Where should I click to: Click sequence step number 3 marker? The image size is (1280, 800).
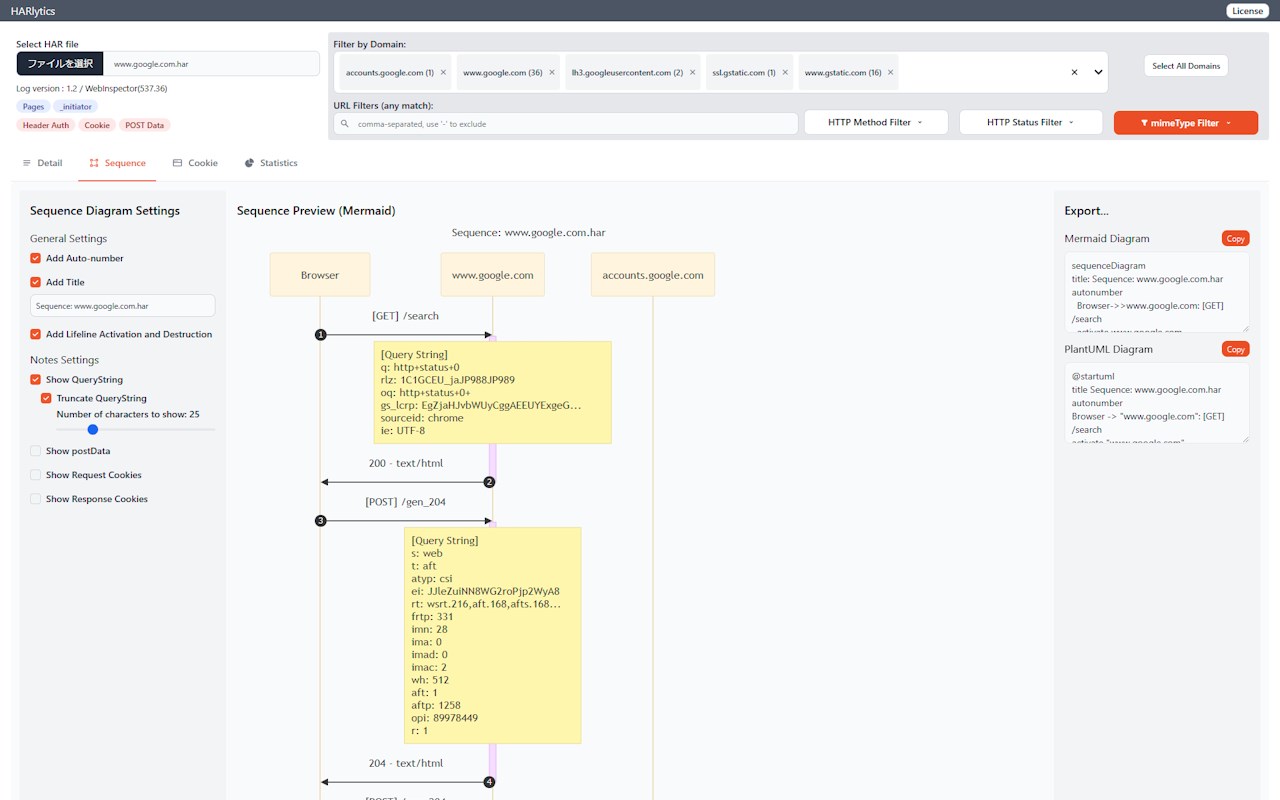[320, 521]
